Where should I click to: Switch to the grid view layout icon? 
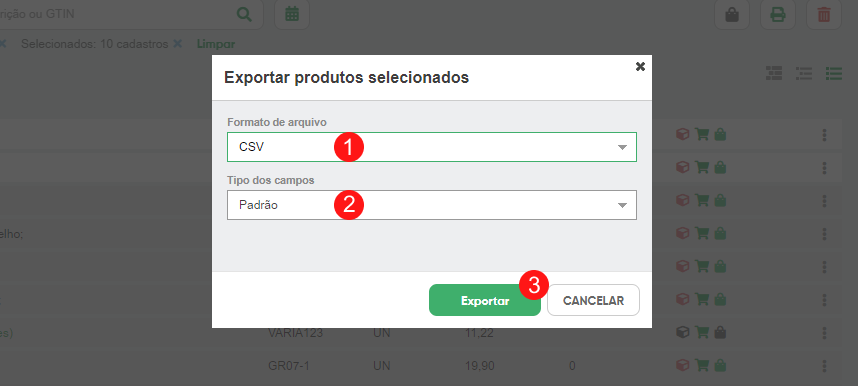(774, 73)
